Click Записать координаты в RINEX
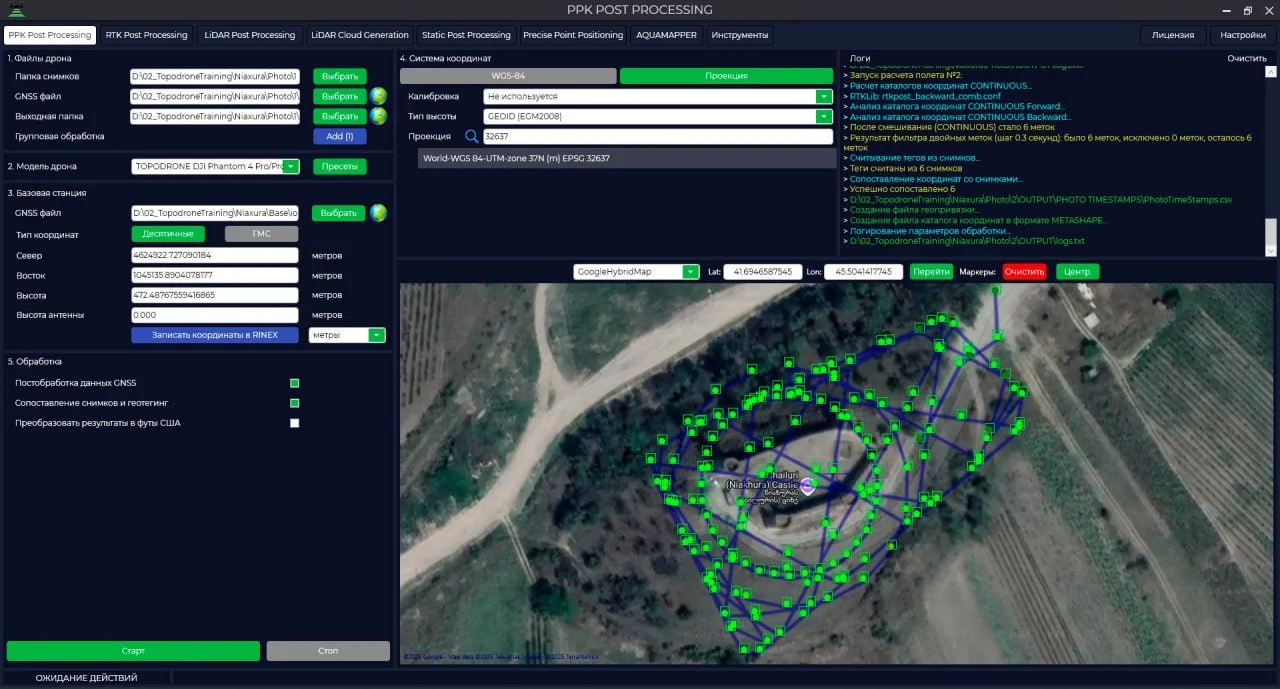Screen dimensions: 1280x689 tap(214, 334)
